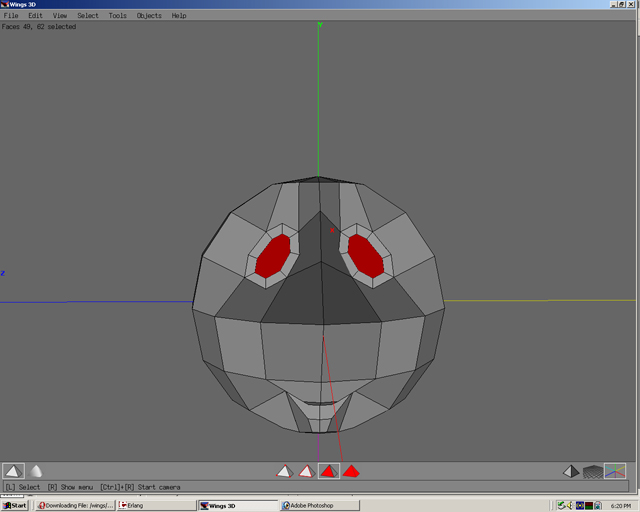Click the left red eye face
The height and width of the screenshot is (512, 640).
click(x=273, y=256)
